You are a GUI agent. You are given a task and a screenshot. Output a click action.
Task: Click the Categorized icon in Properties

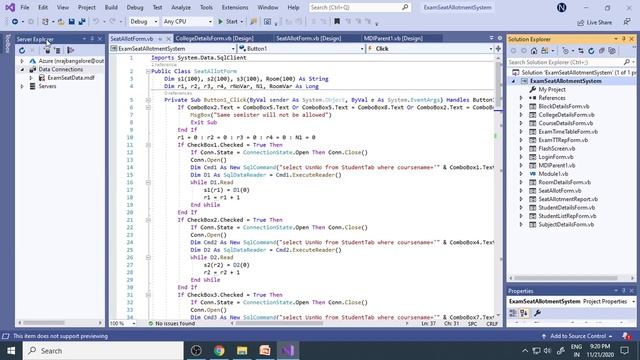[513, 313]
